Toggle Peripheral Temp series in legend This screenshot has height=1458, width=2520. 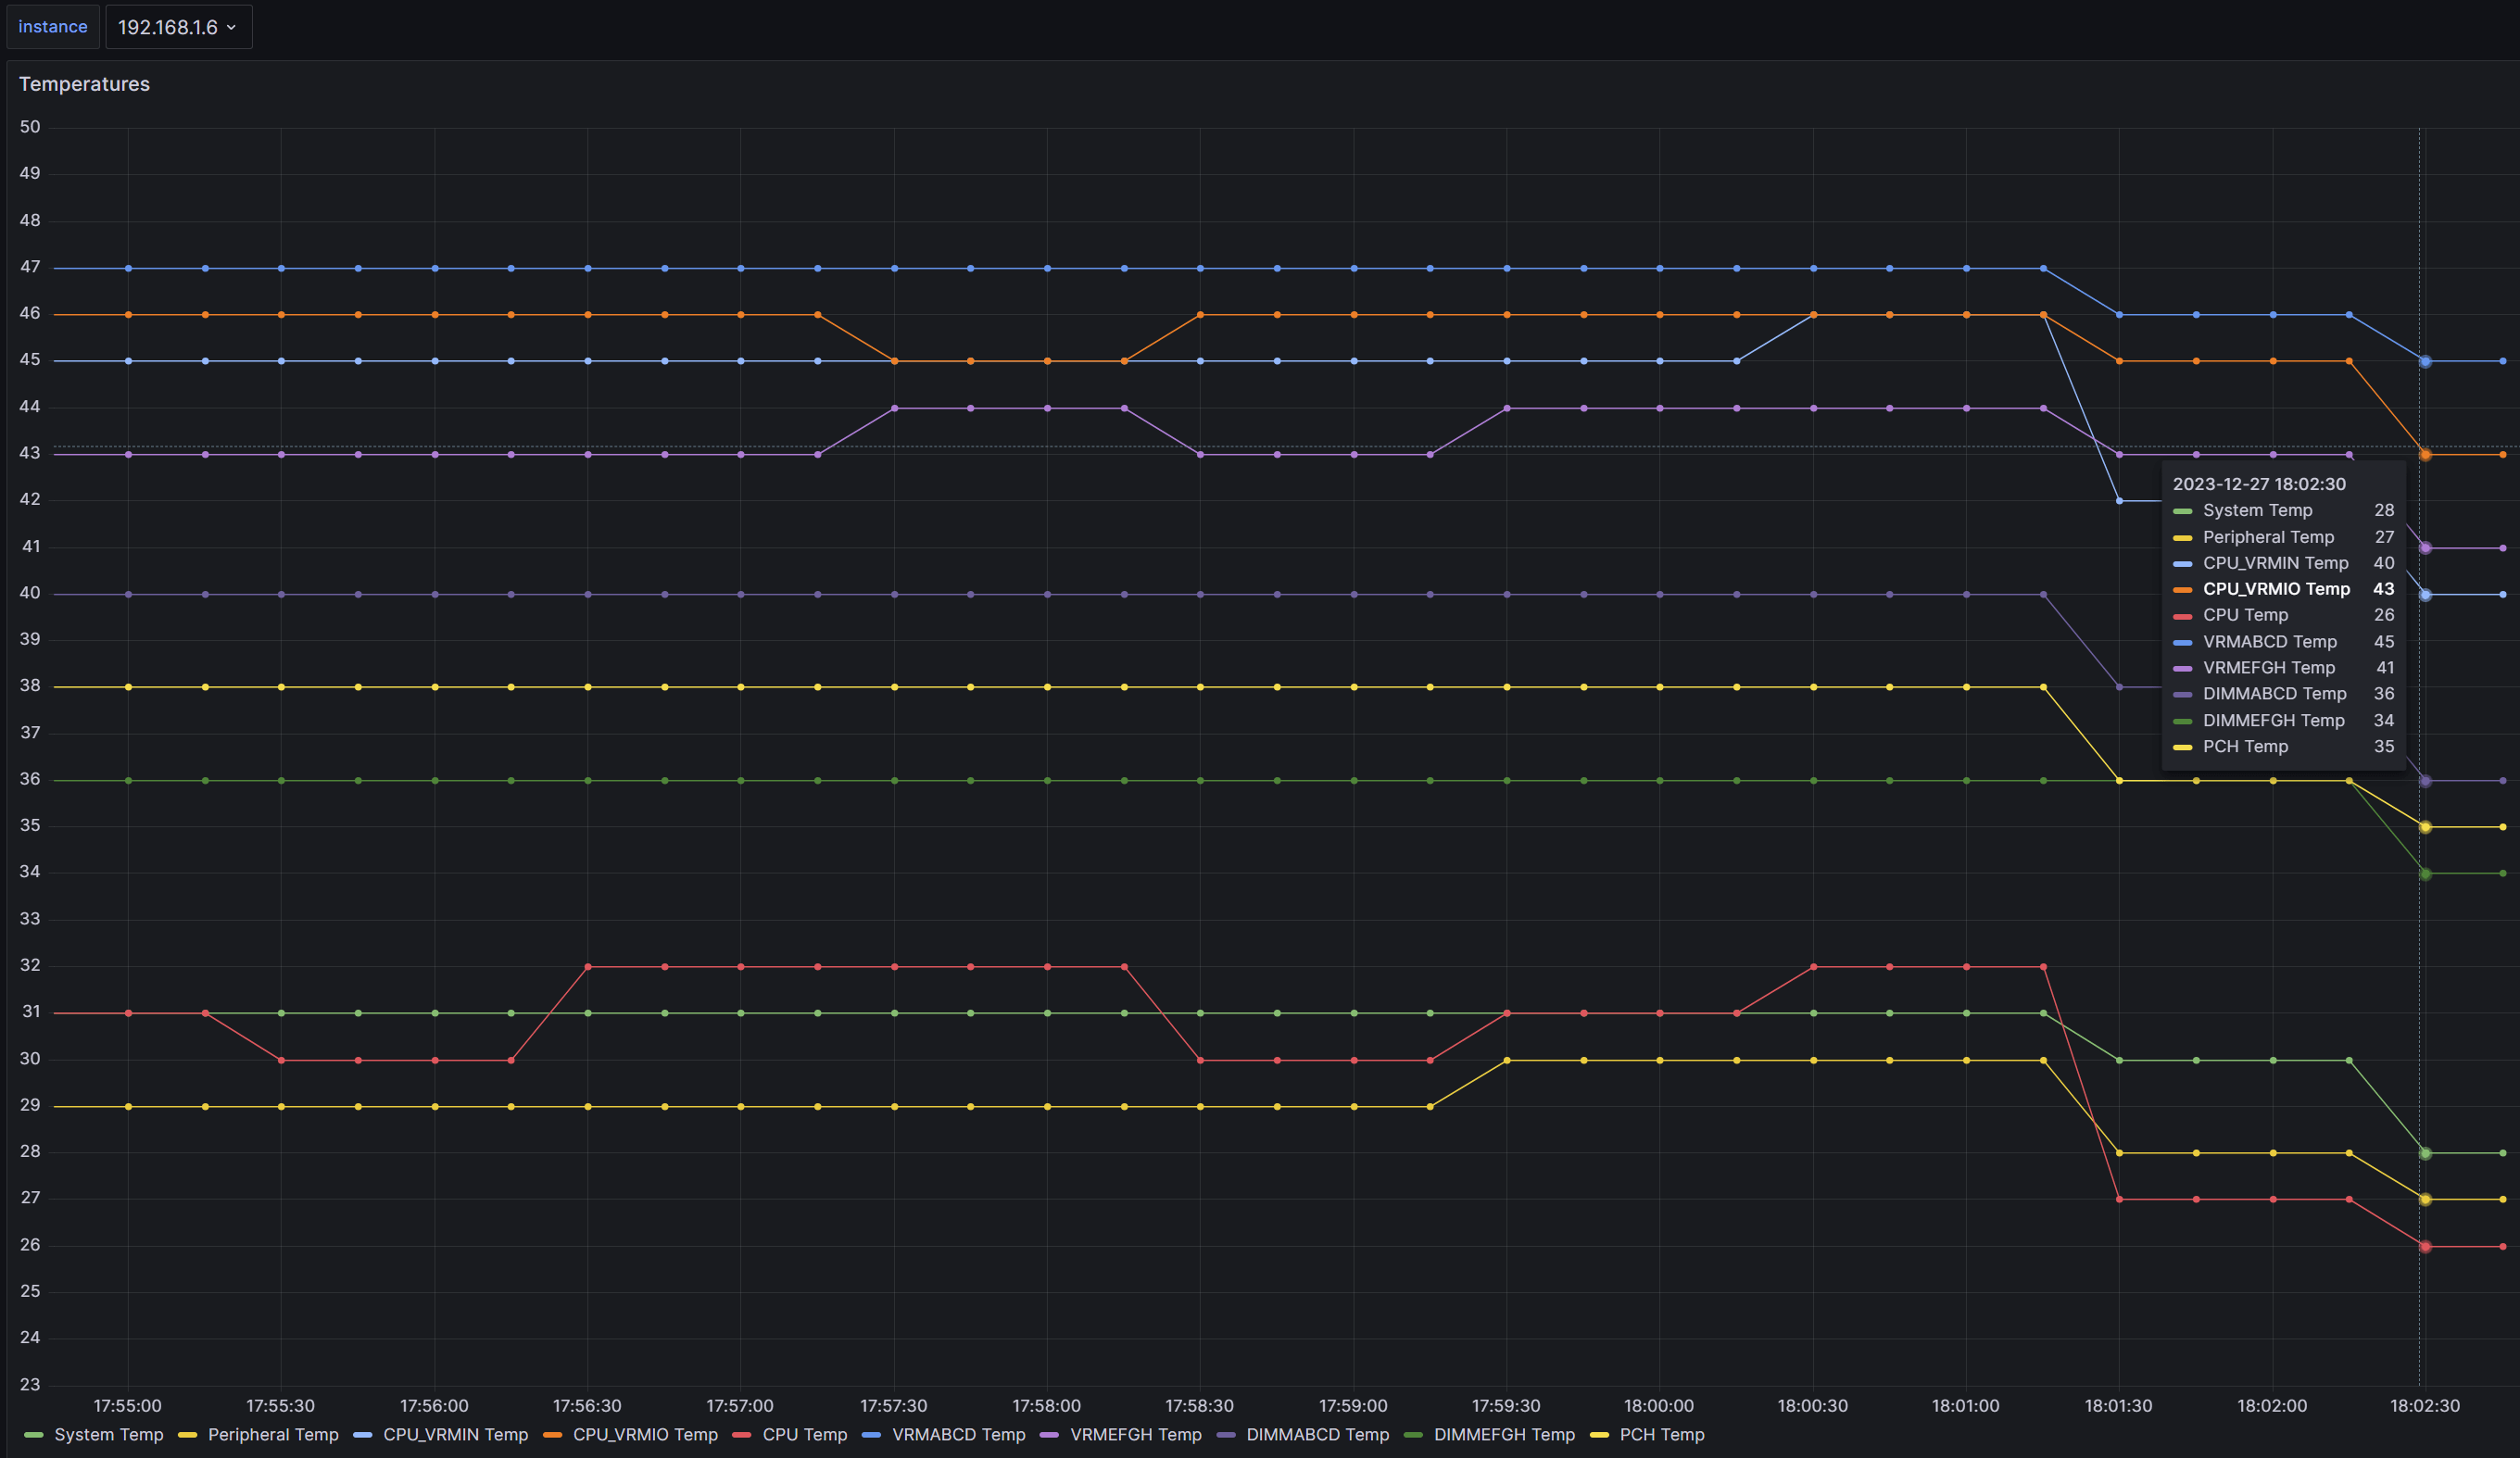click(273, 1434)
